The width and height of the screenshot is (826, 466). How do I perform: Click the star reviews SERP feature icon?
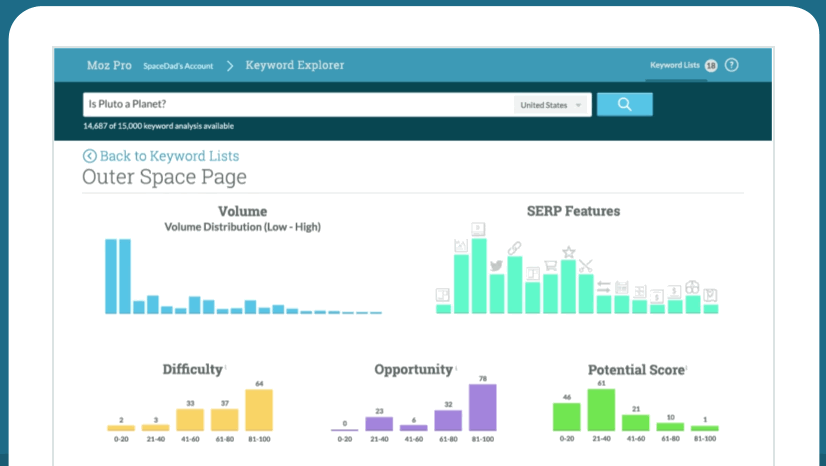click(x=568, y=251)
